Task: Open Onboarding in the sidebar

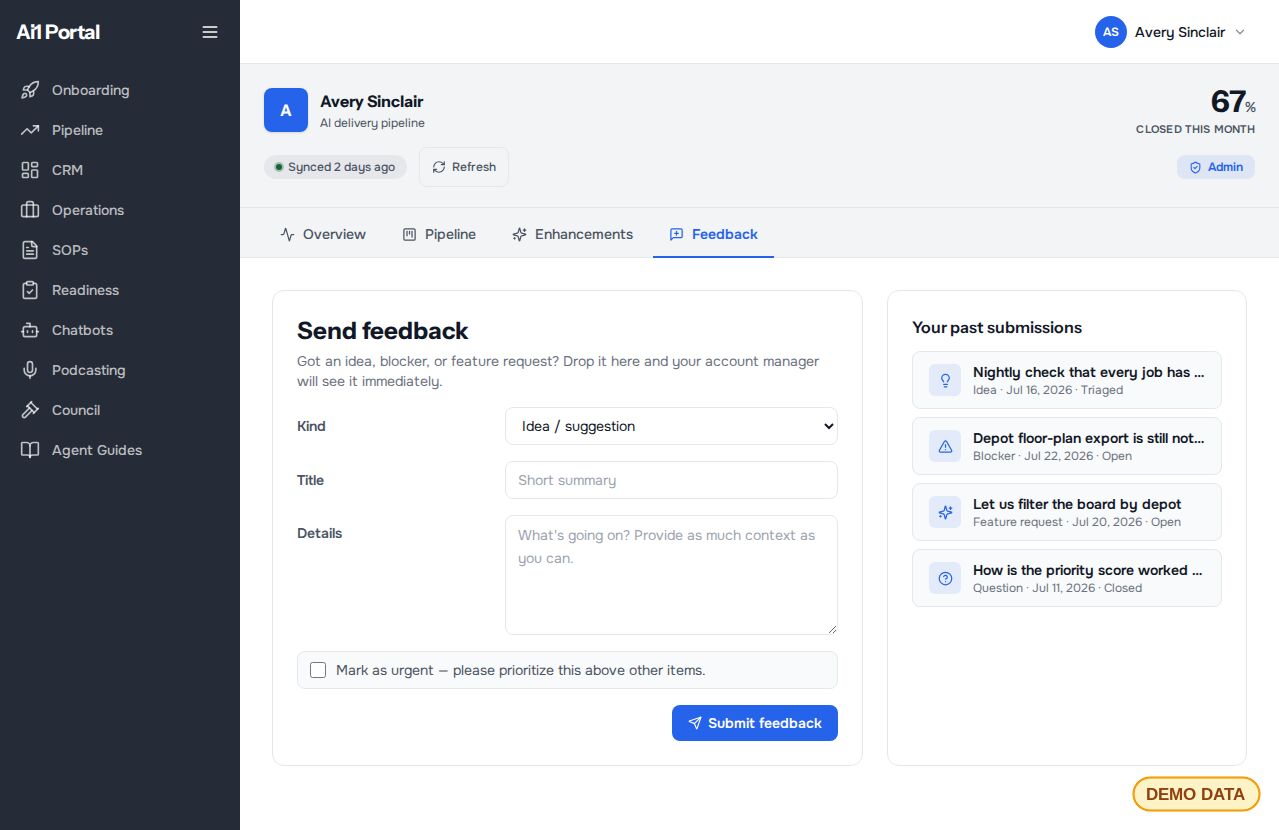Action: pos(120,90)
